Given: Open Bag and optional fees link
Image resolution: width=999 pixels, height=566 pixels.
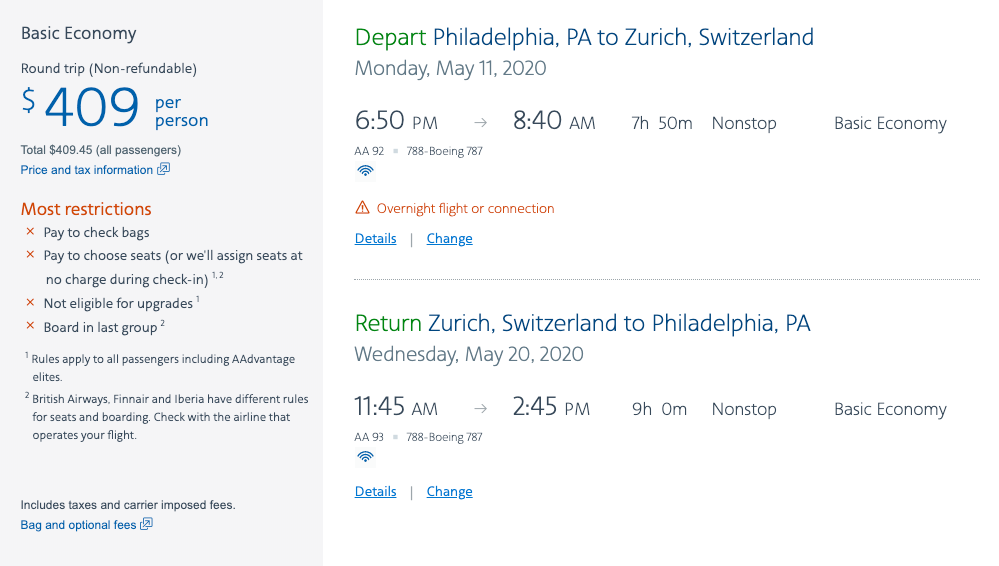Looking at the screenshot, I should (x=78, y=525).
